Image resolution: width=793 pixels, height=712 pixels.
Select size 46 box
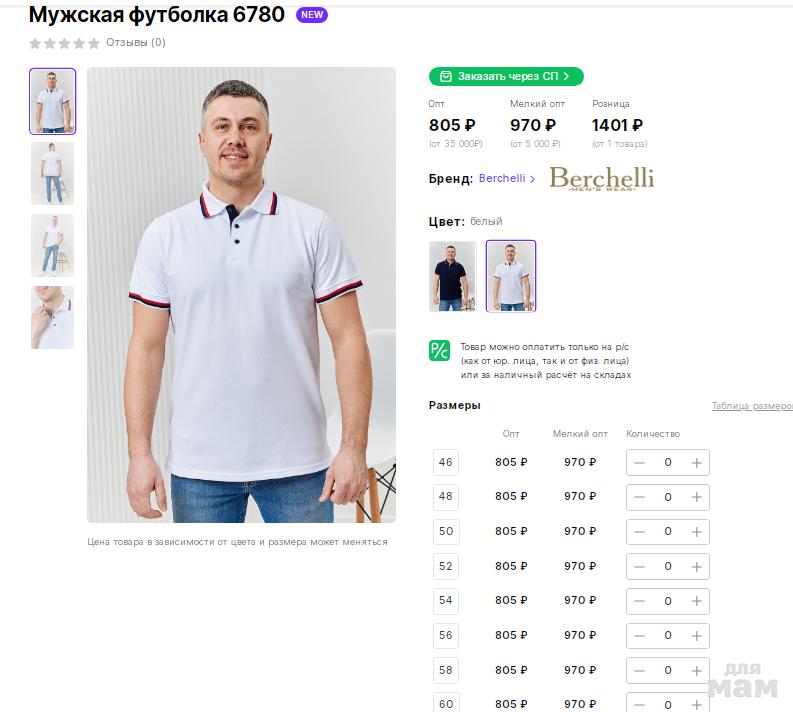[x=446, y=462]
